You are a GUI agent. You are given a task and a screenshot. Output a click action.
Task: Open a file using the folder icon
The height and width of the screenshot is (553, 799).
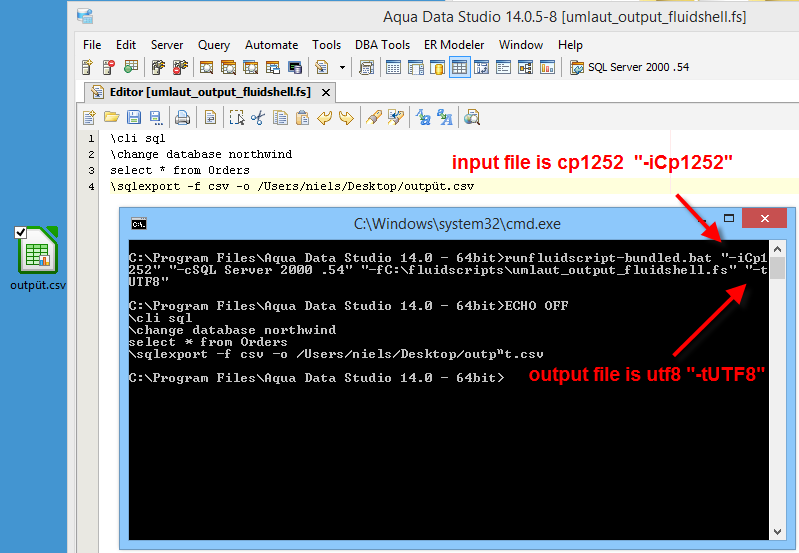112,118
